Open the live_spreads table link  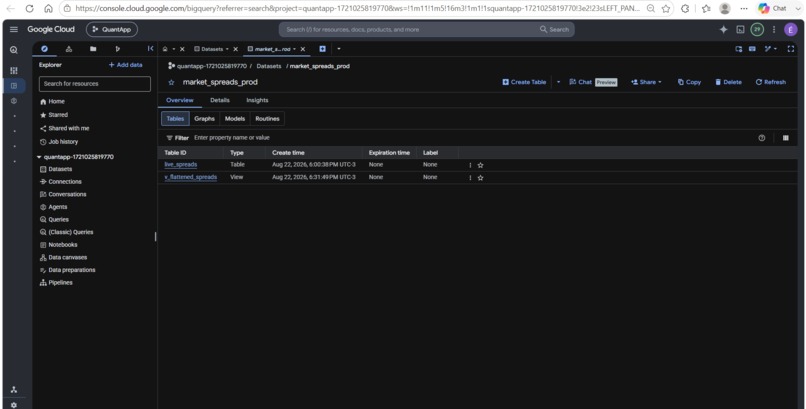pyautogui.click(x=180, y=164)
